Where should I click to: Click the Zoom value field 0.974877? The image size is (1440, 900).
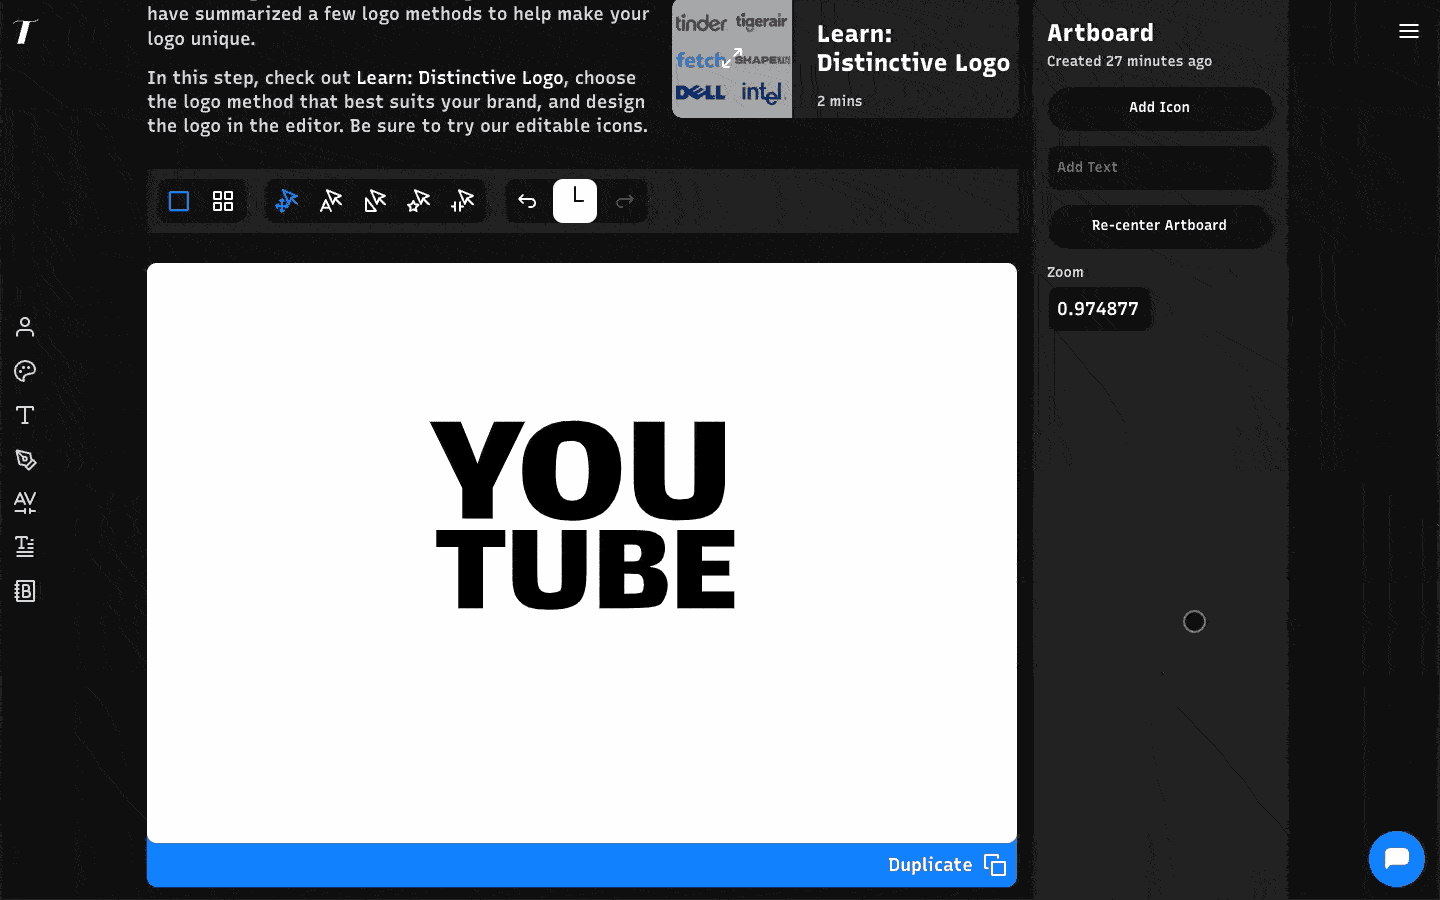click(1099, 309)
